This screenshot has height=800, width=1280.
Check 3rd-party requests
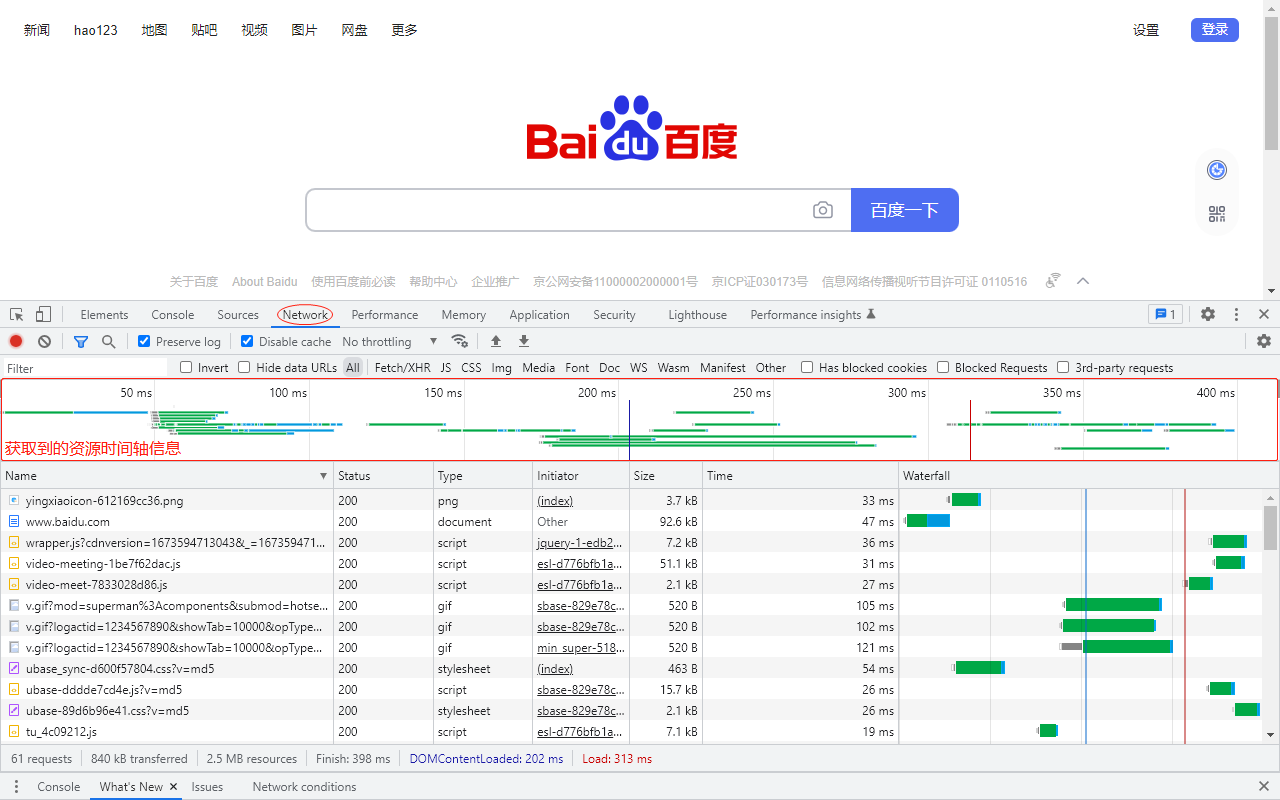pyautogui.click(x=1063, y=367)
